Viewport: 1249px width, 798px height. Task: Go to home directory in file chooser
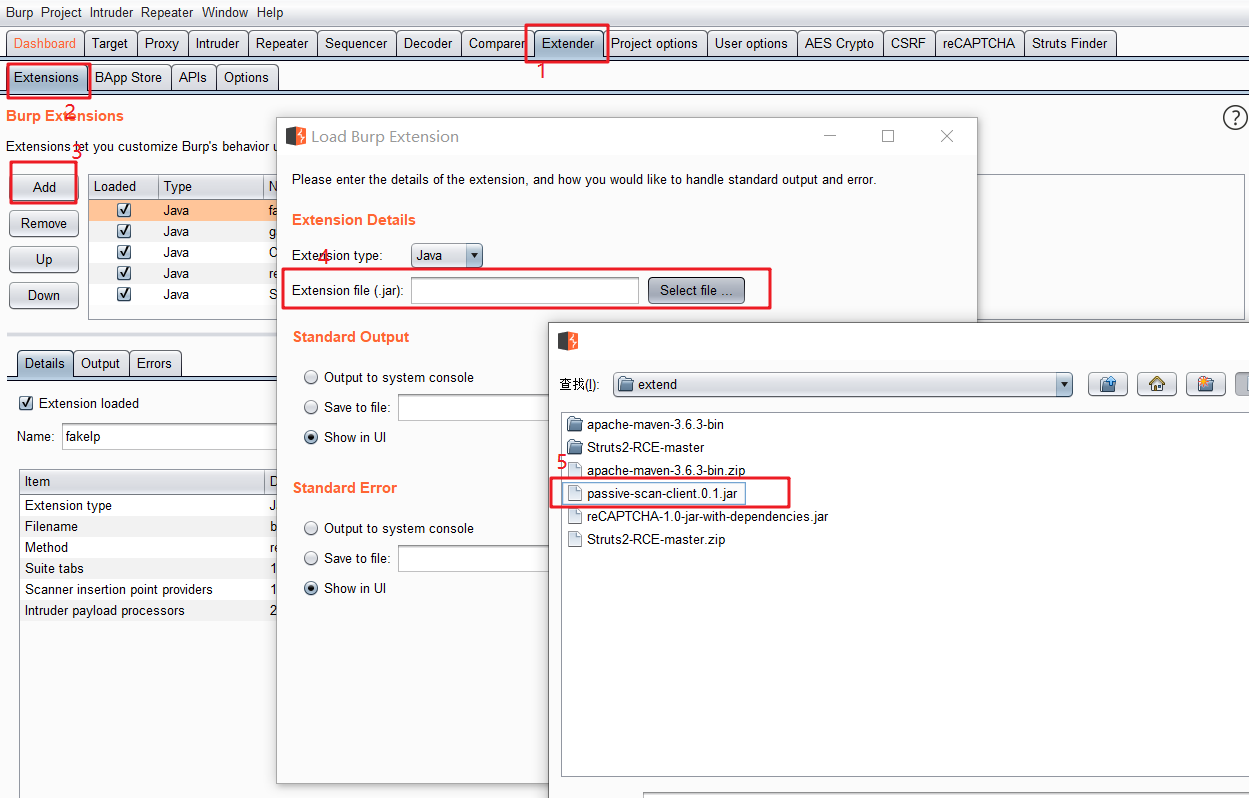[x=1157, y=384]
